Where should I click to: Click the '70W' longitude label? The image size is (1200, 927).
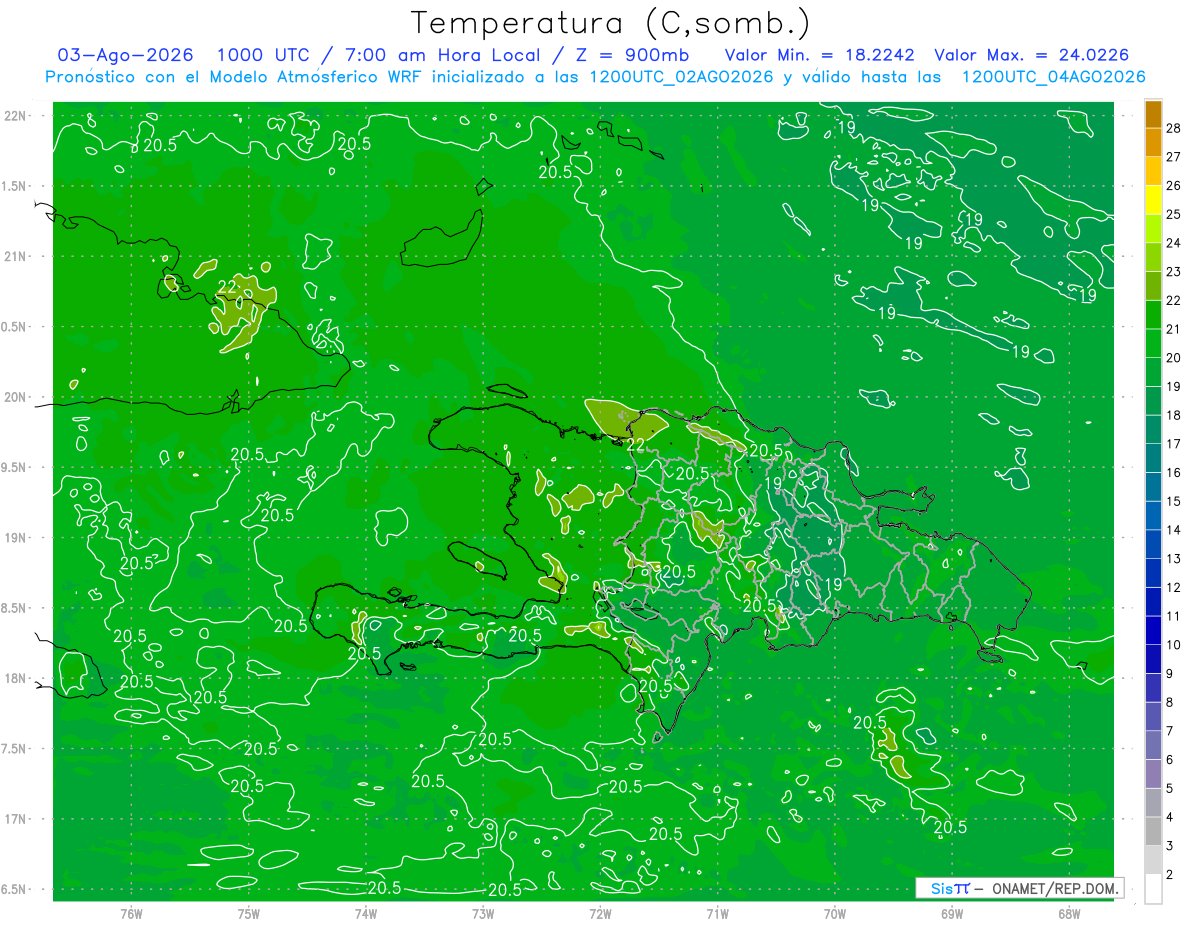point(835,913)
